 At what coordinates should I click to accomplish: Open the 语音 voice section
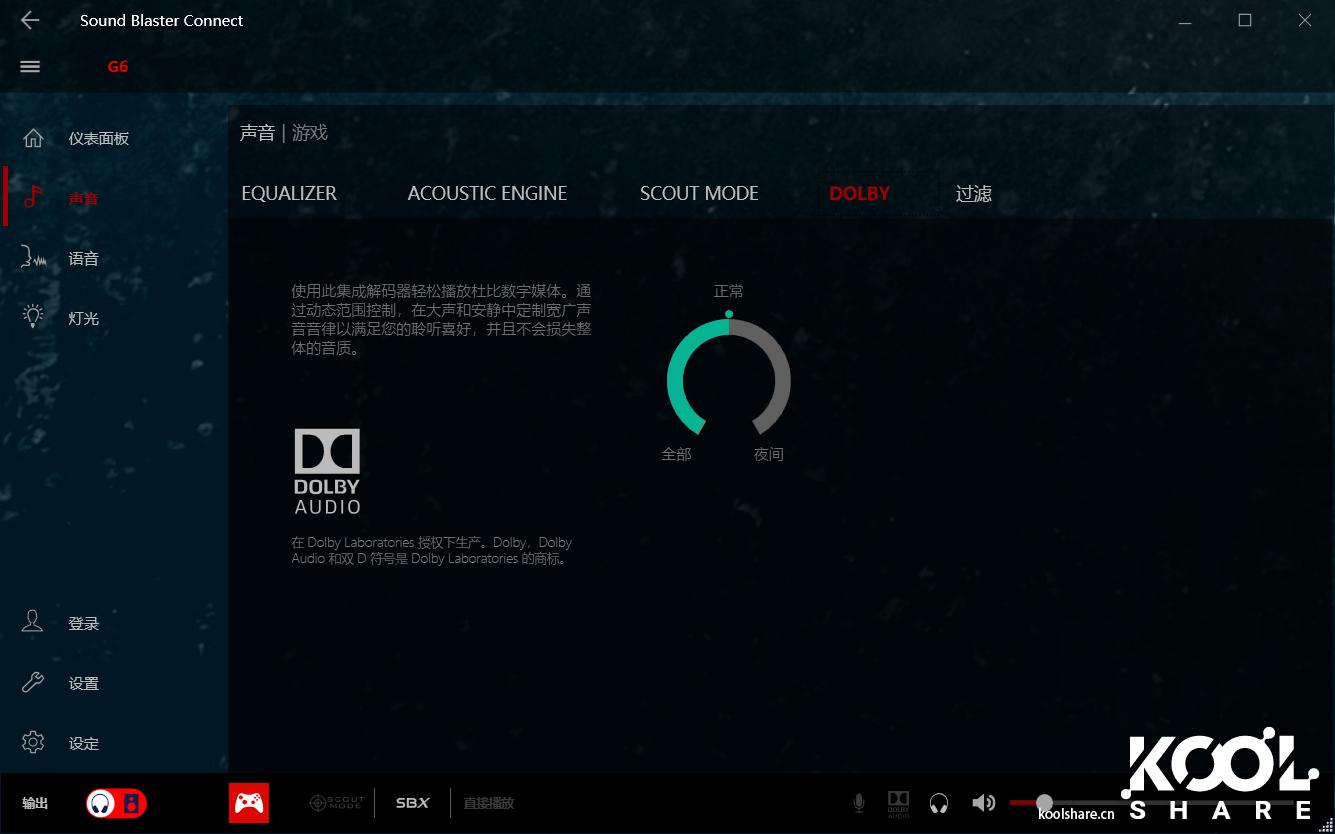click(83, 259)
